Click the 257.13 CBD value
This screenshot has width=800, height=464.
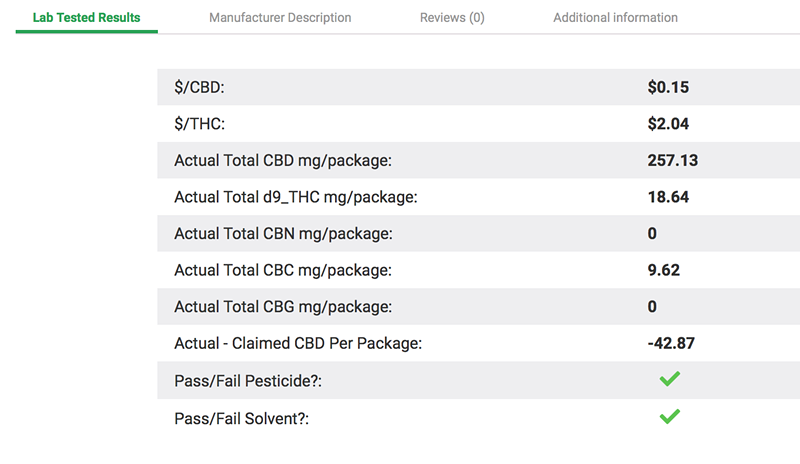(x=672, y=161)
